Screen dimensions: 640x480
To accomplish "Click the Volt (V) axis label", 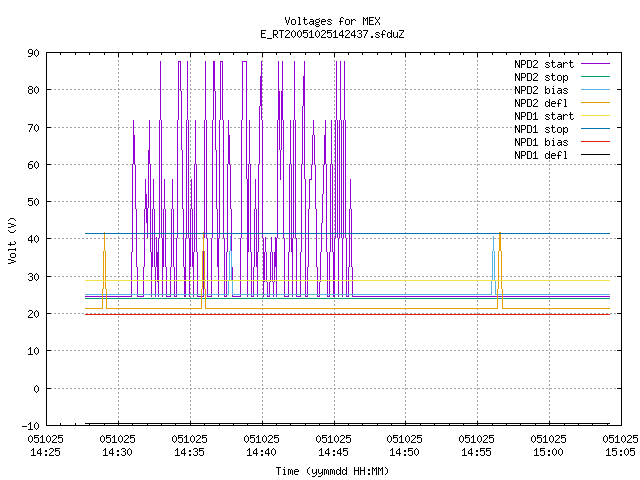I will tap(12, 240).
